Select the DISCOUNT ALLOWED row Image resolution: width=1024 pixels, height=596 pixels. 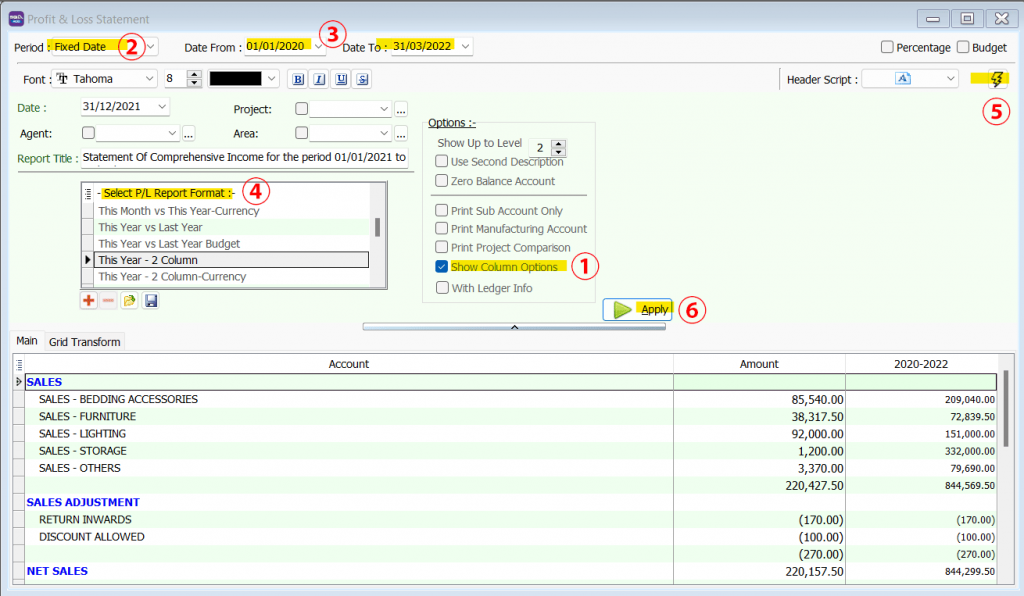[x=511, y=537]
